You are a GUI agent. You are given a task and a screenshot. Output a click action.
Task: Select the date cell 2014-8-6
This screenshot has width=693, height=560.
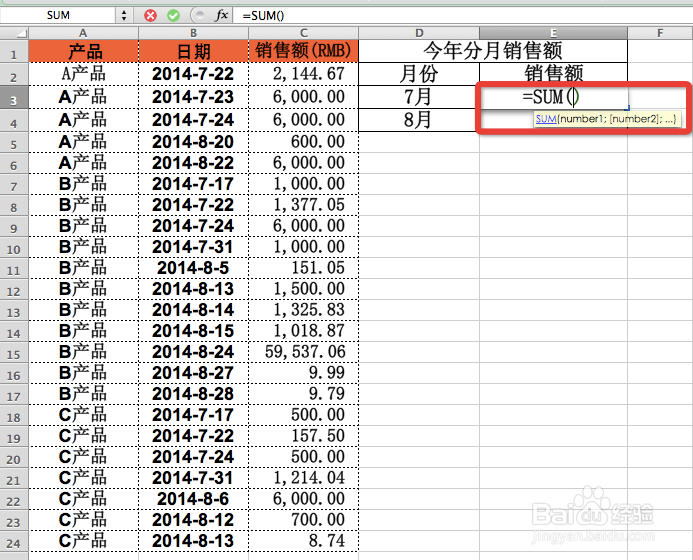(x=194, y=499)
